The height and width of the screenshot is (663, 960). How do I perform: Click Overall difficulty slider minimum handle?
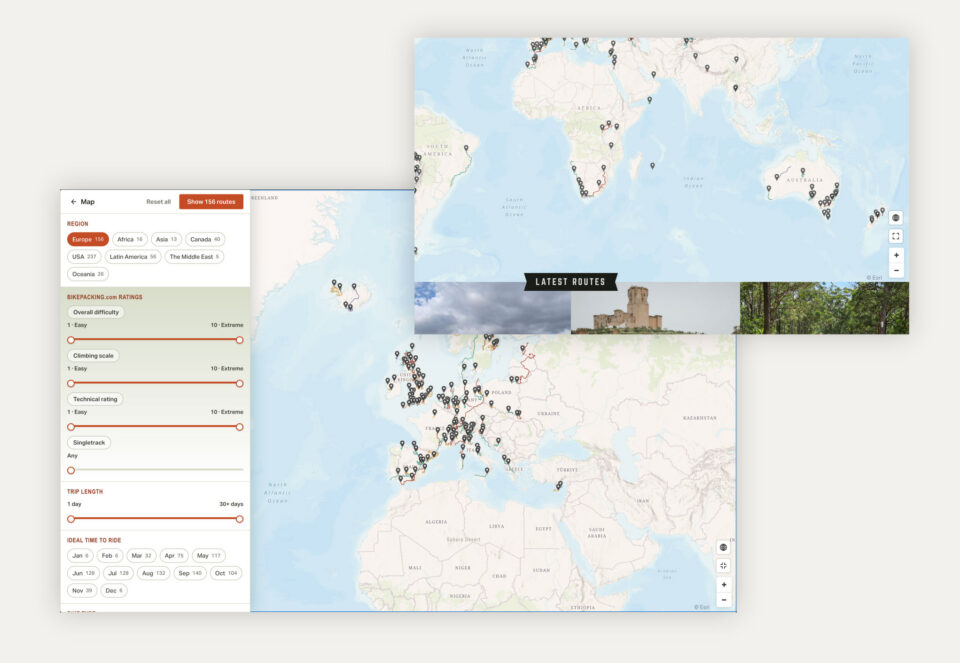click(71, 340)
